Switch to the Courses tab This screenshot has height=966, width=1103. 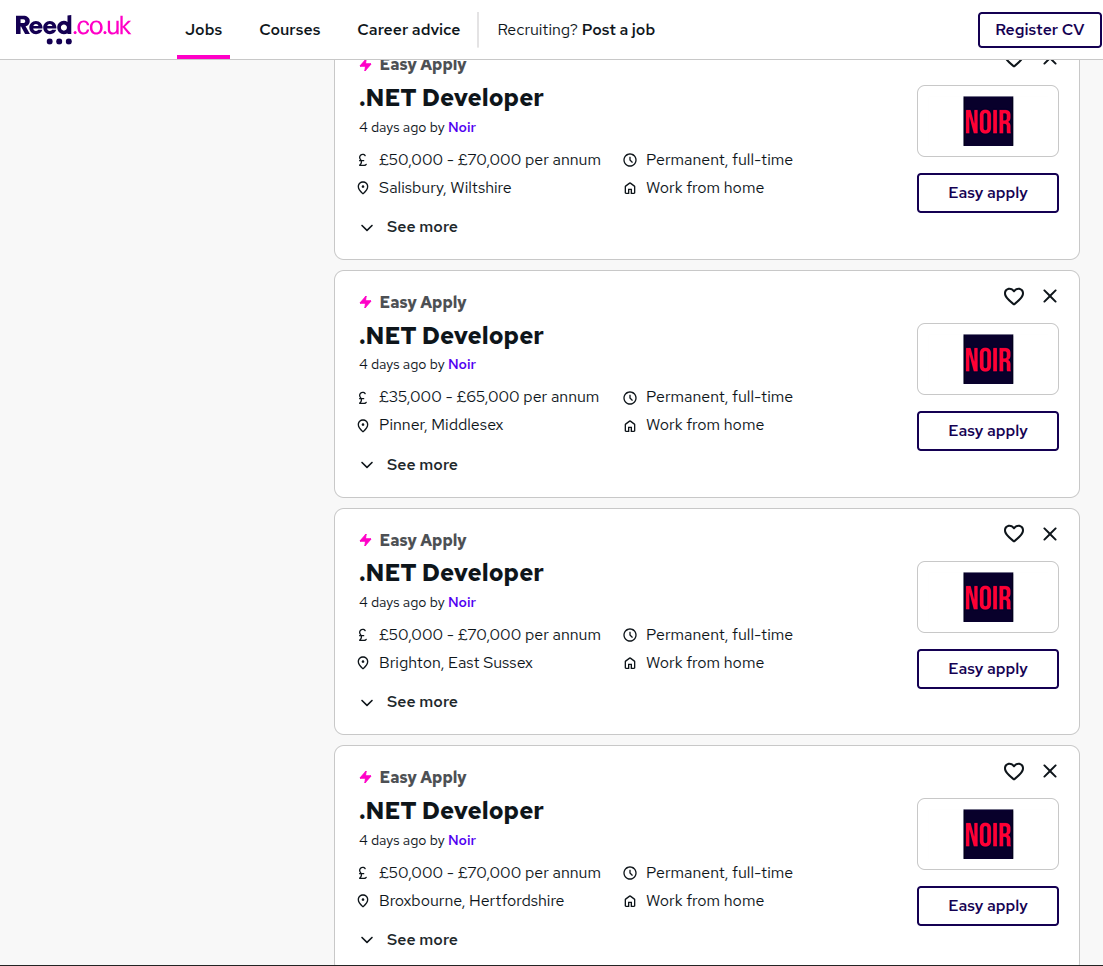tap(289, 30)
